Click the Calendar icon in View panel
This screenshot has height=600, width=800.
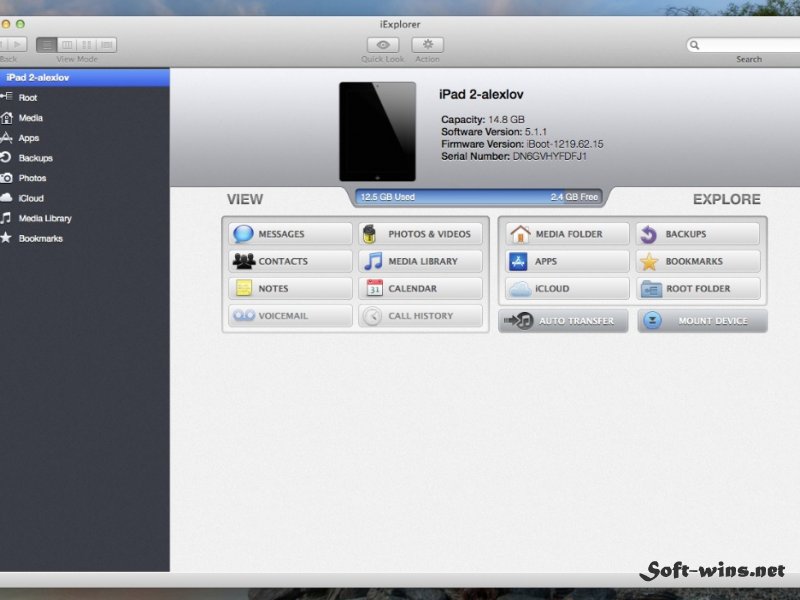(x=374, y=288)
